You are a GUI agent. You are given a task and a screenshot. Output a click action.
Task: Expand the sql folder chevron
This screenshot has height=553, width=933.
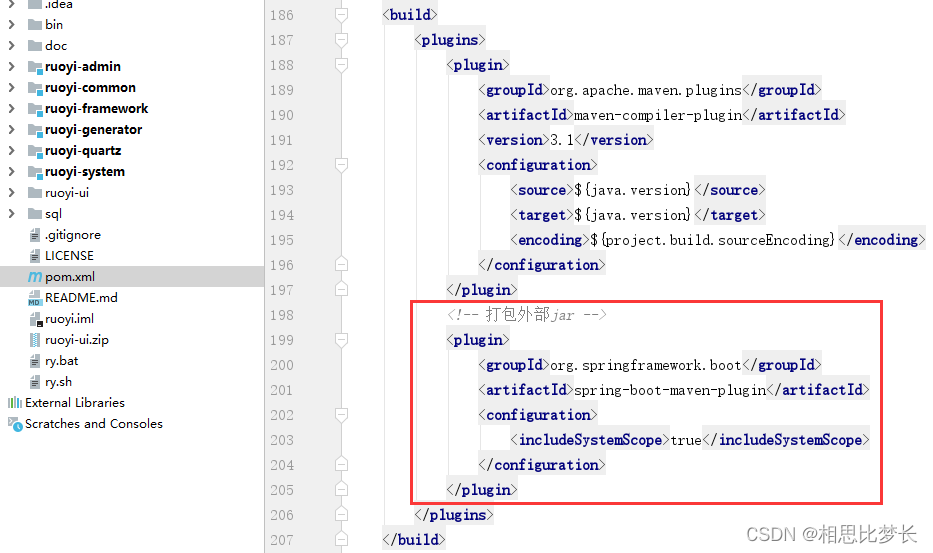[x=11, y=213]
